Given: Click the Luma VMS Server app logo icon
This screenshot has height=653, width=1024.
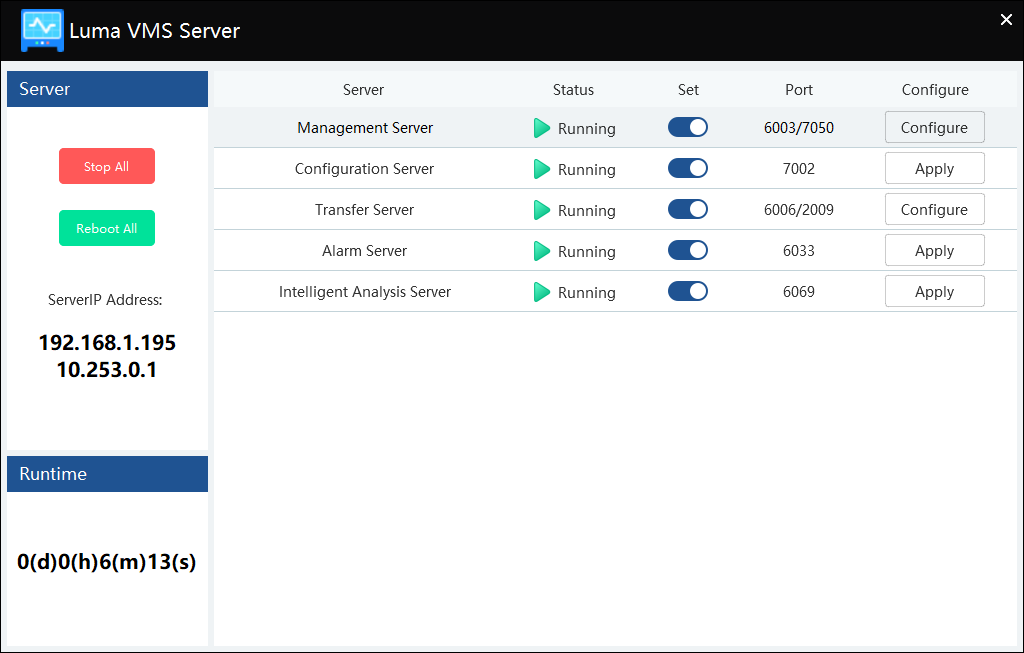Looking at the screenshot, I should [x=42, y=30].
